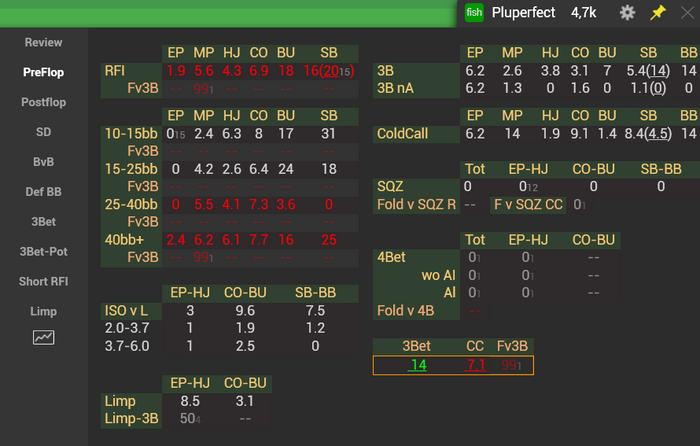The height and width of the screenshot is (446, 700).
Task: Select the PreFlop tab
Action: pyautogui.click(x=43, y=72)
